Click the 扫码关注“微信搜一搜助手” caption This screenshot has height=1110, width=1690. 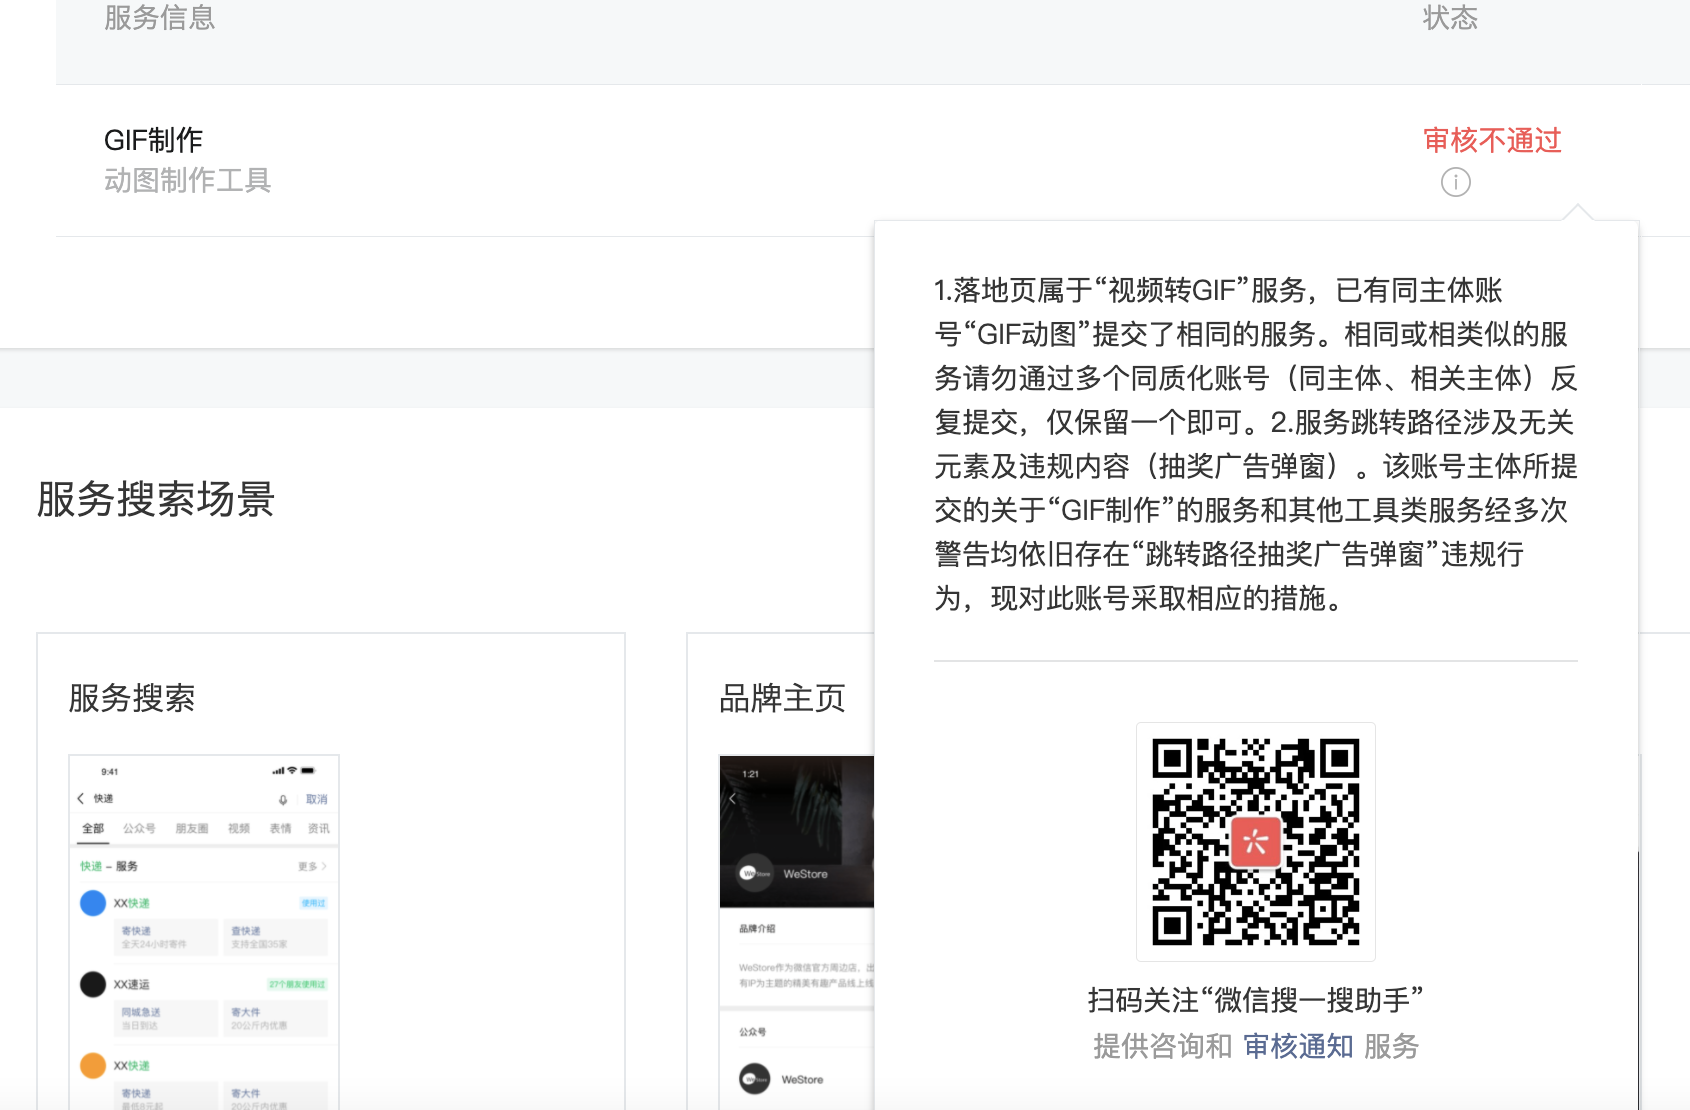pyautogui.click(x=1256, y=1000)
